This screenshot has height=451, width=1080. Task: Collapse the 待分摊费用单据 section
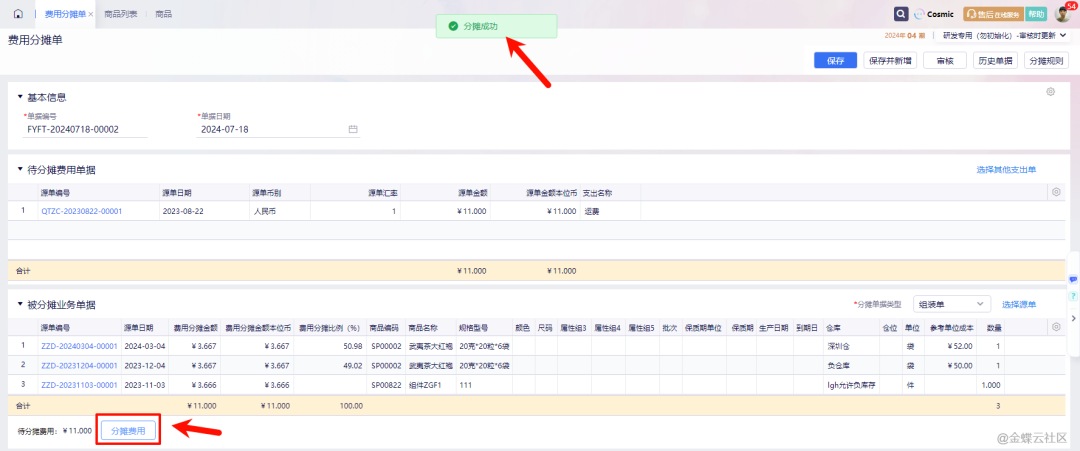(19, 169)
